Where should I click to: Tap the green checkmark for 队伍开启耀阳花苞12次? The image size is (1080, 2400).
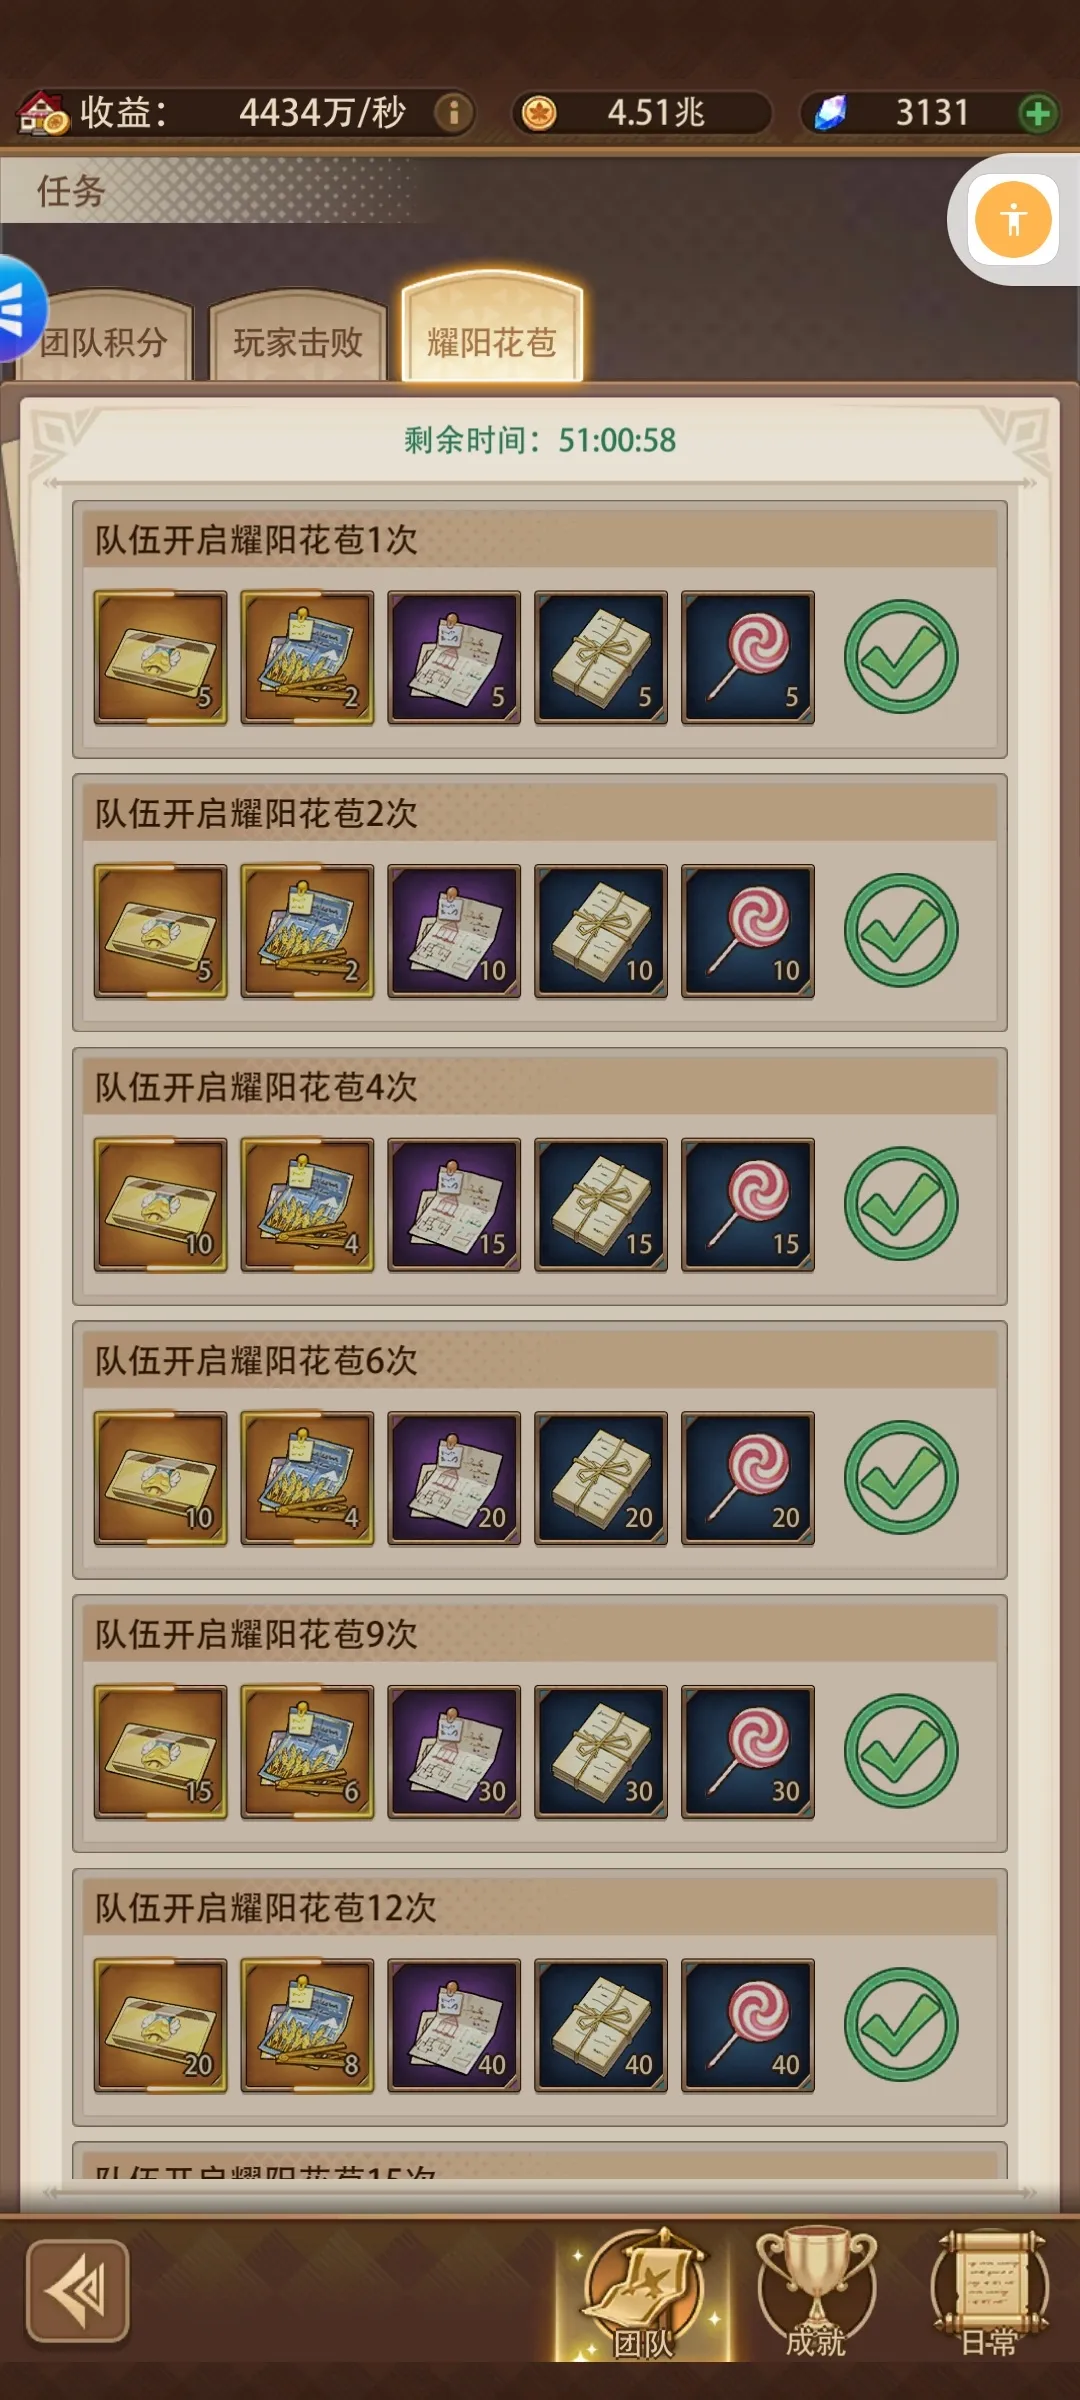[901, 2025]
